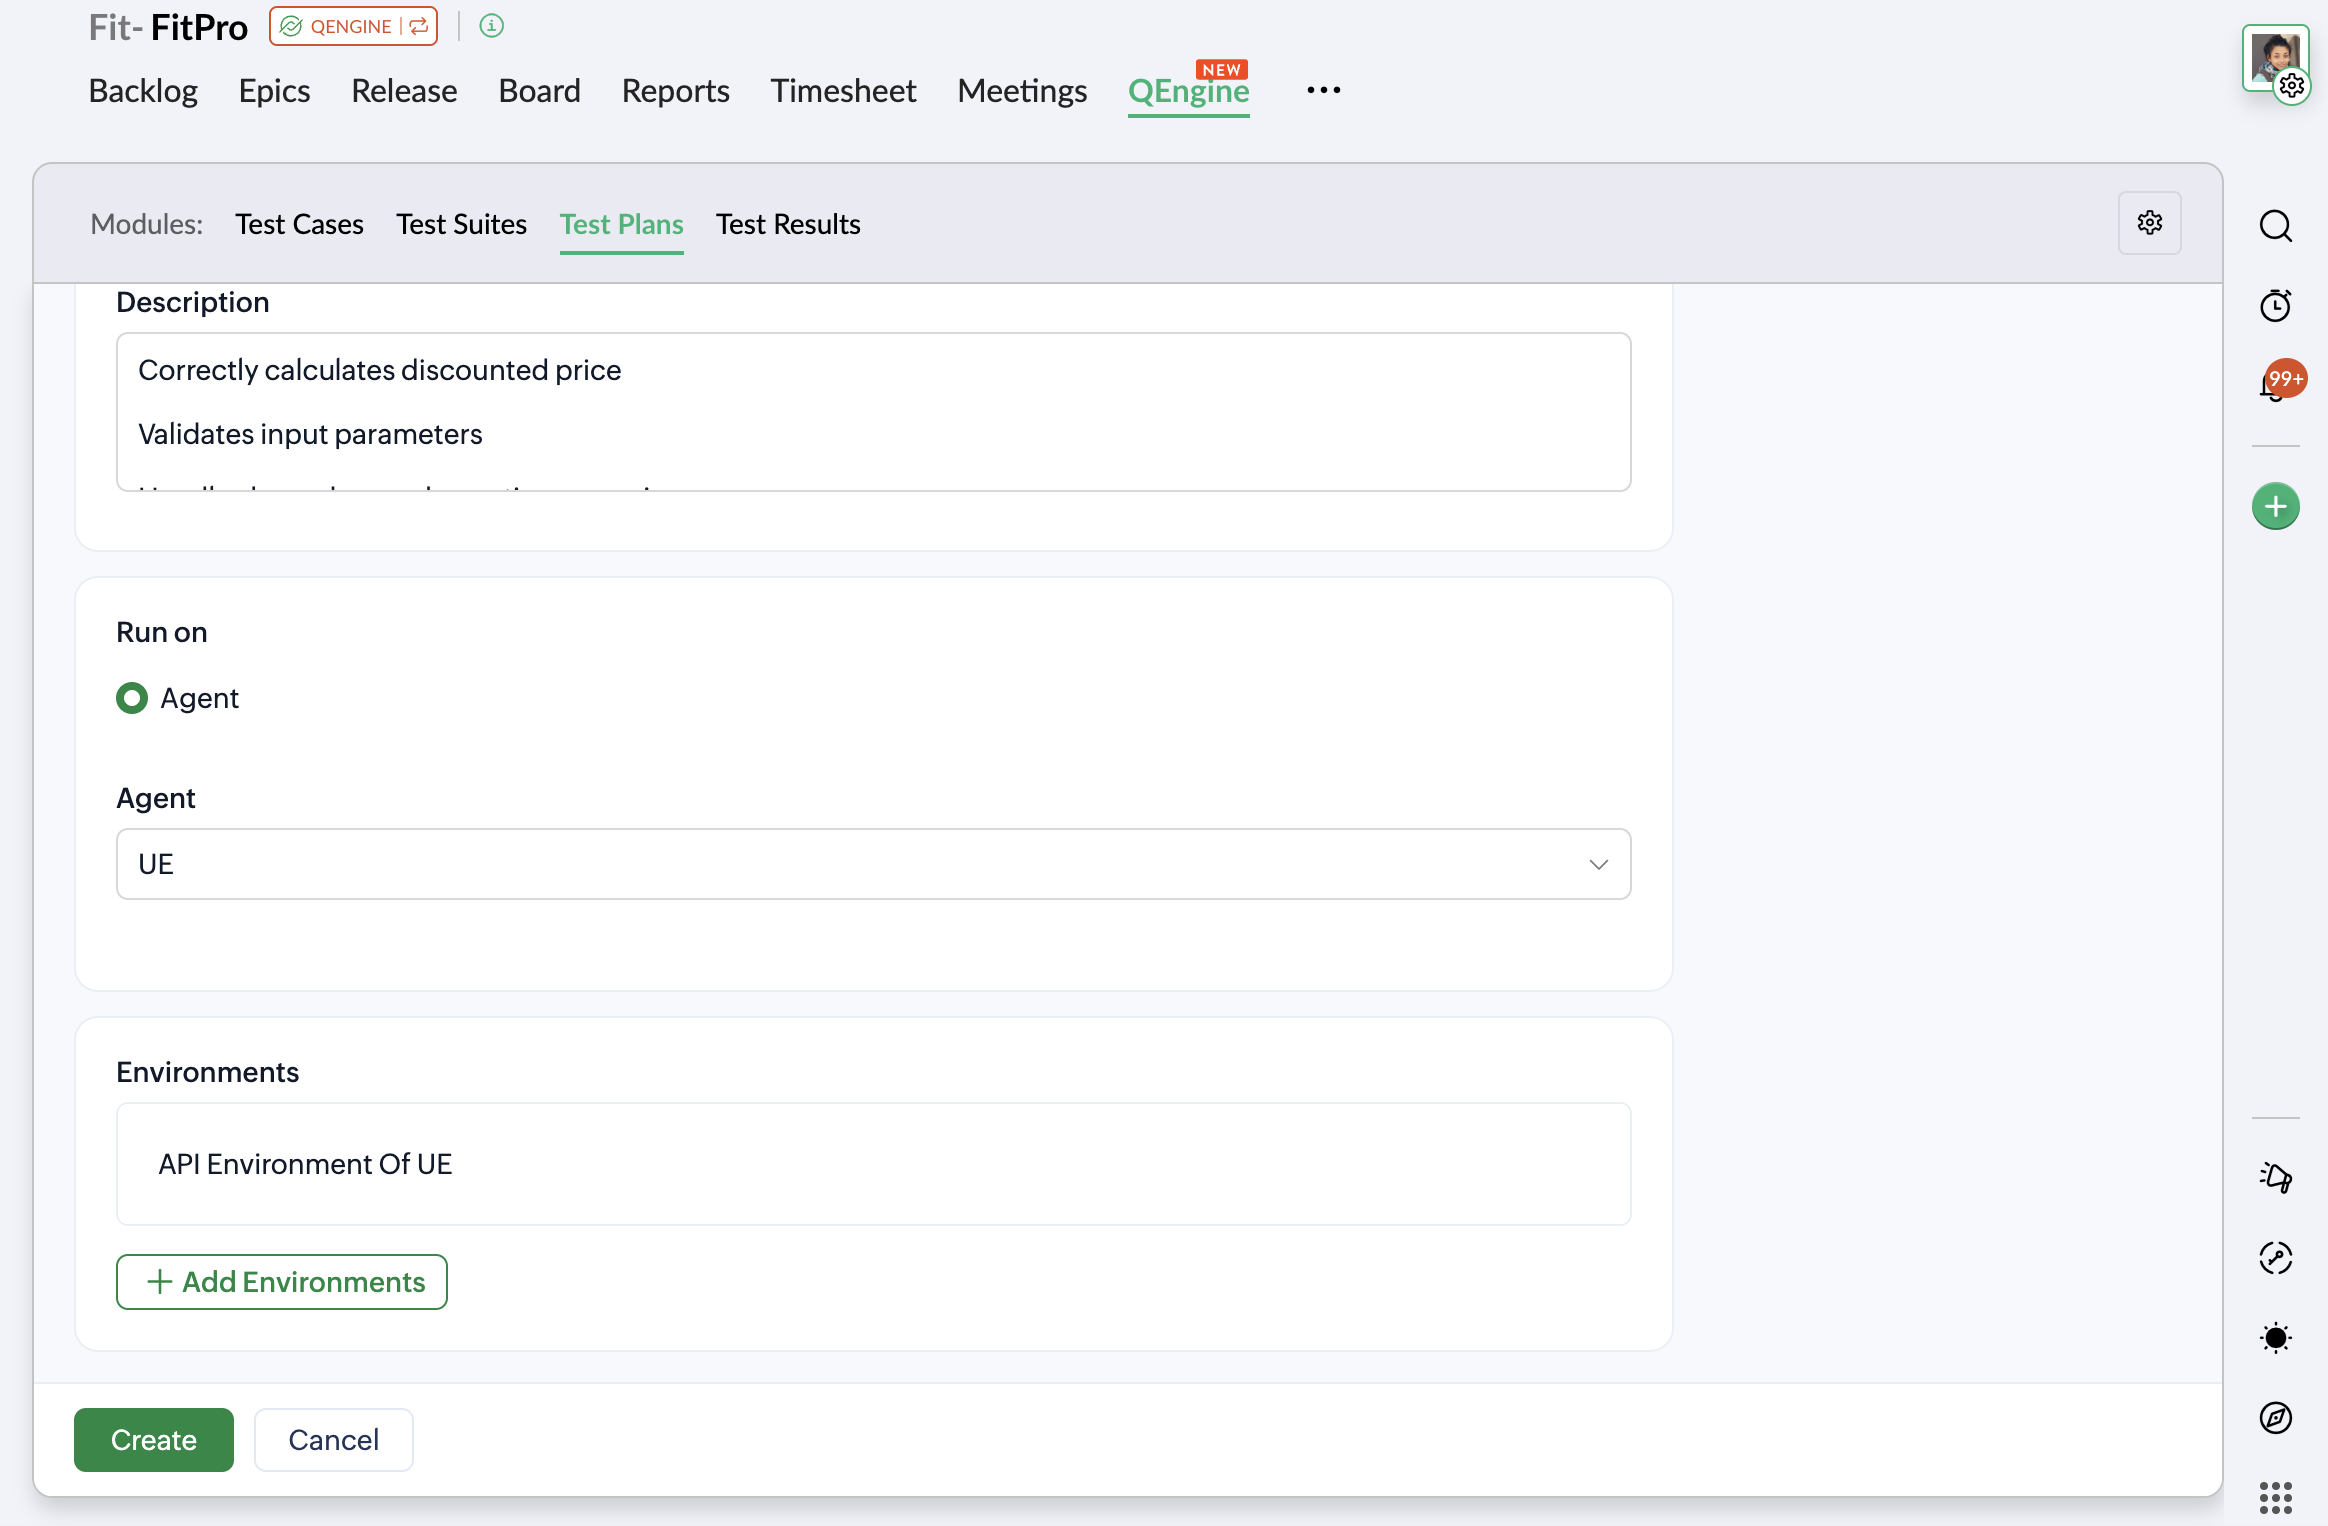Click the QENGINE switch badge
2328x1526 pixels.
pos(353,26)
